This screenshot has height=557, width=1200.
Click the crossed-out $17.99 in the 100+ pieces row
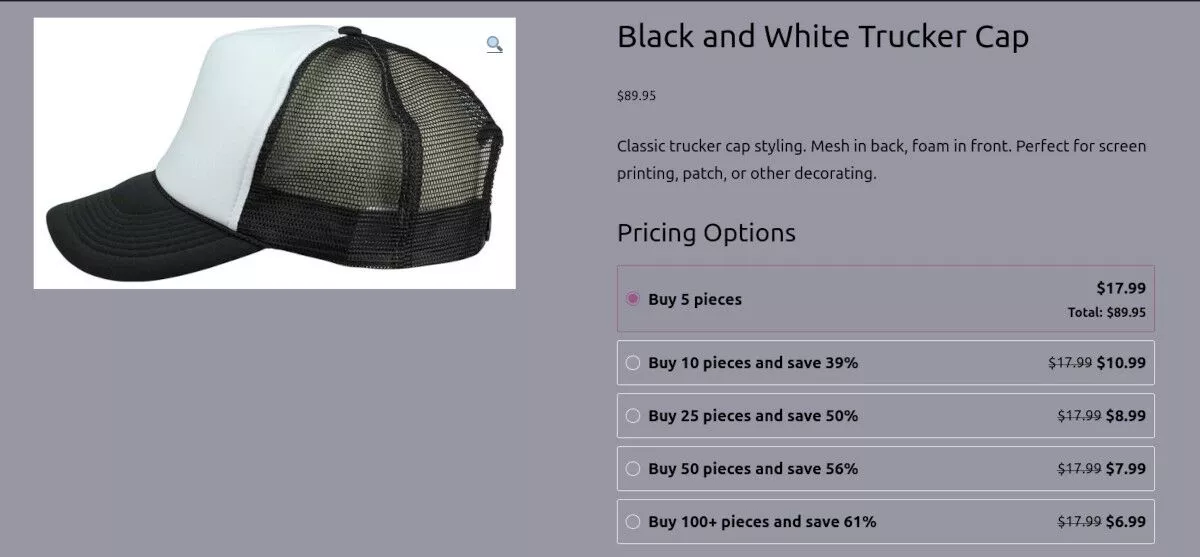point(1079,522)
